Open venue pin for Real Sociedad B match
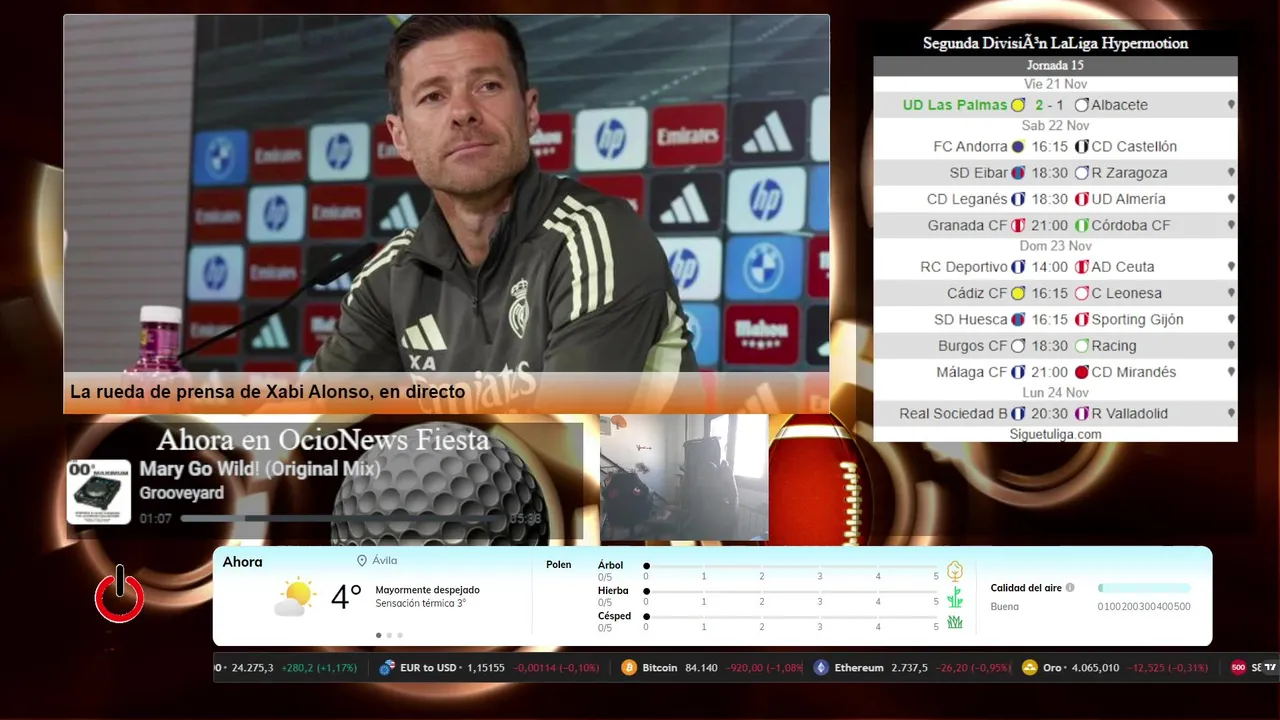This screenshot has height=720, width=1280. click(1231, 413)
